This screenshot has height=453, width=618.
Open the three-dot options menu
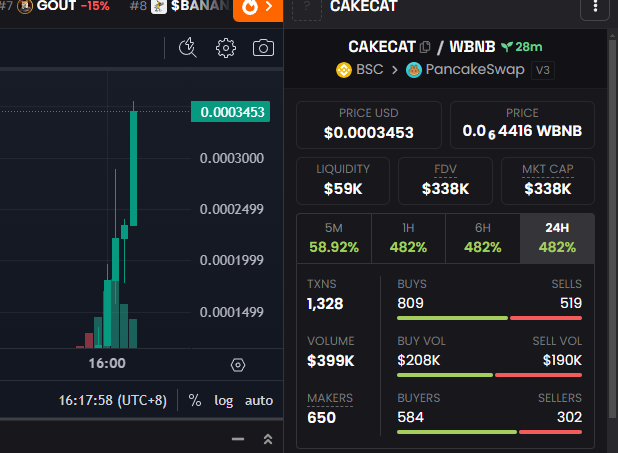tap(595, 7)
